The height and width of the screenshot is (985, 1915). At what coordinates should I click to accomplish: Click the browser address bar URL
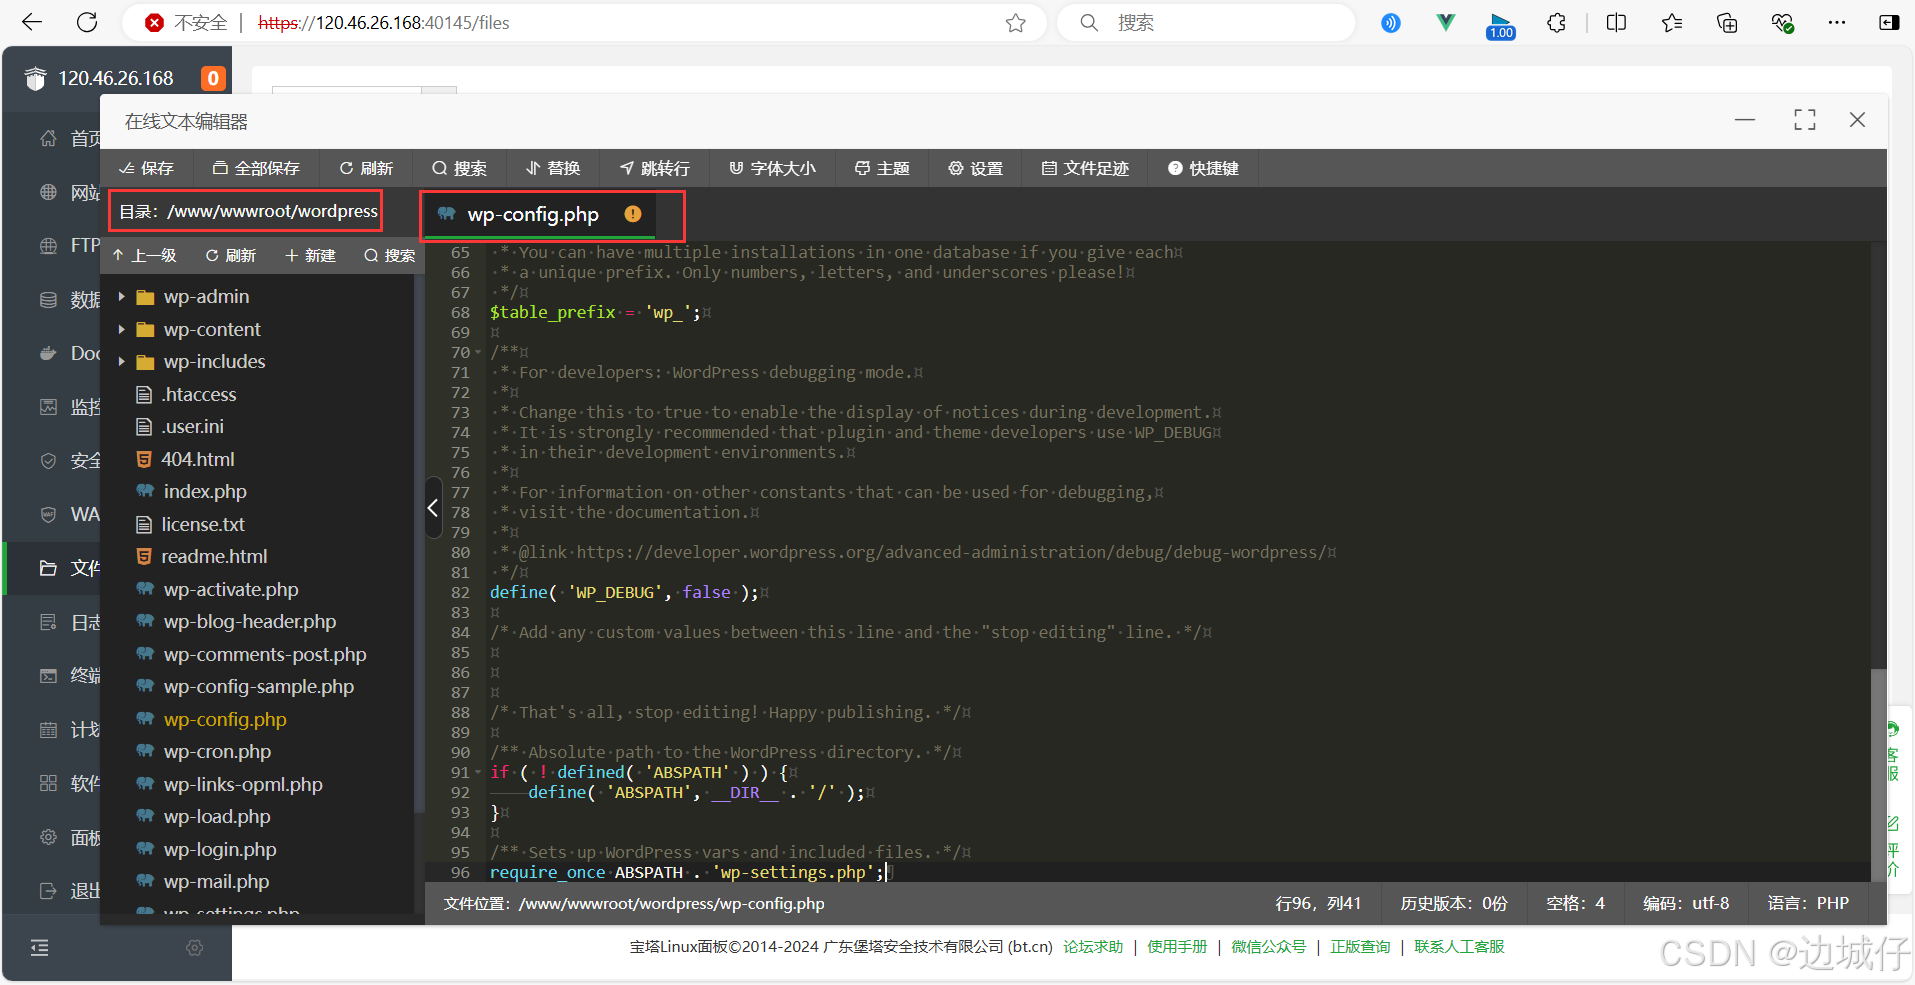pos(384,23)
